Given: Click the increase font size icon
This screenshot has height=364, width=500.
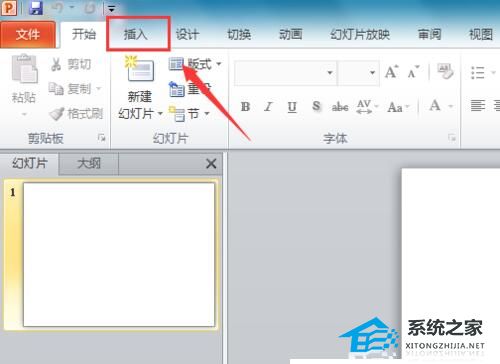Looking at the screenshot, I should pyautogui.click(x=391, y=72).
